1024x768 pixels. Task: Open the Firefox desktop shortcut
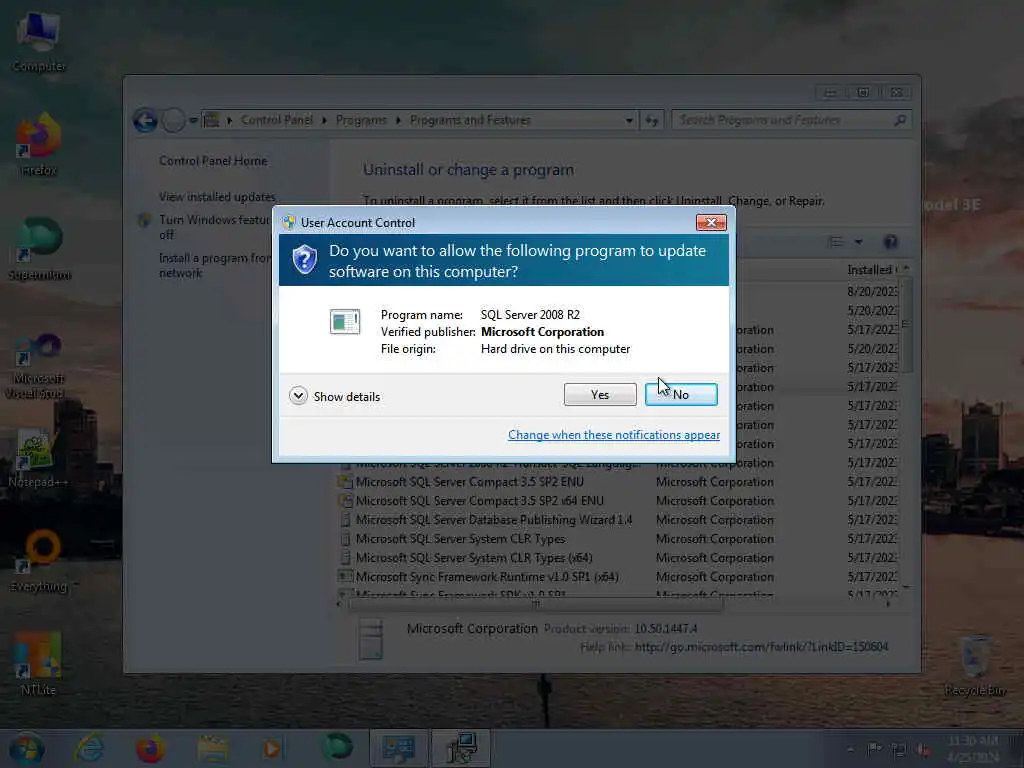(x=39, y=145)
